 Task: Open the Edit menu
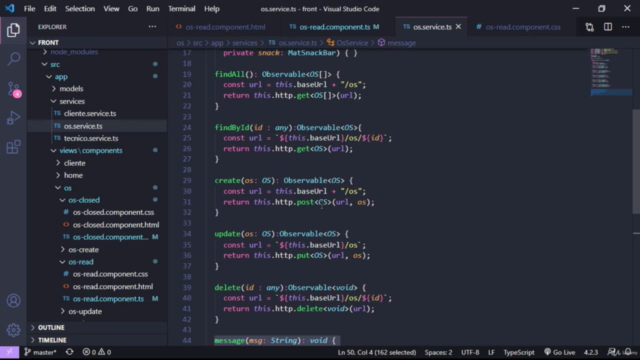50,9
